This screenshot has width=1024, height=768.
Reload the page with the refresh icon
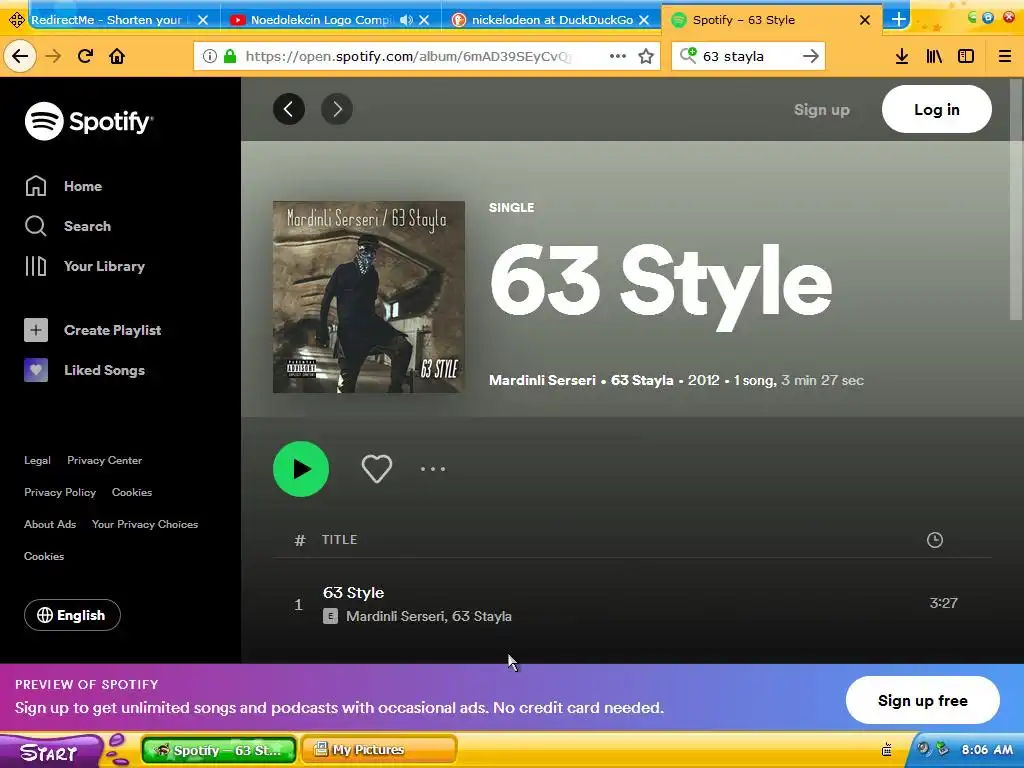(85, 56)
